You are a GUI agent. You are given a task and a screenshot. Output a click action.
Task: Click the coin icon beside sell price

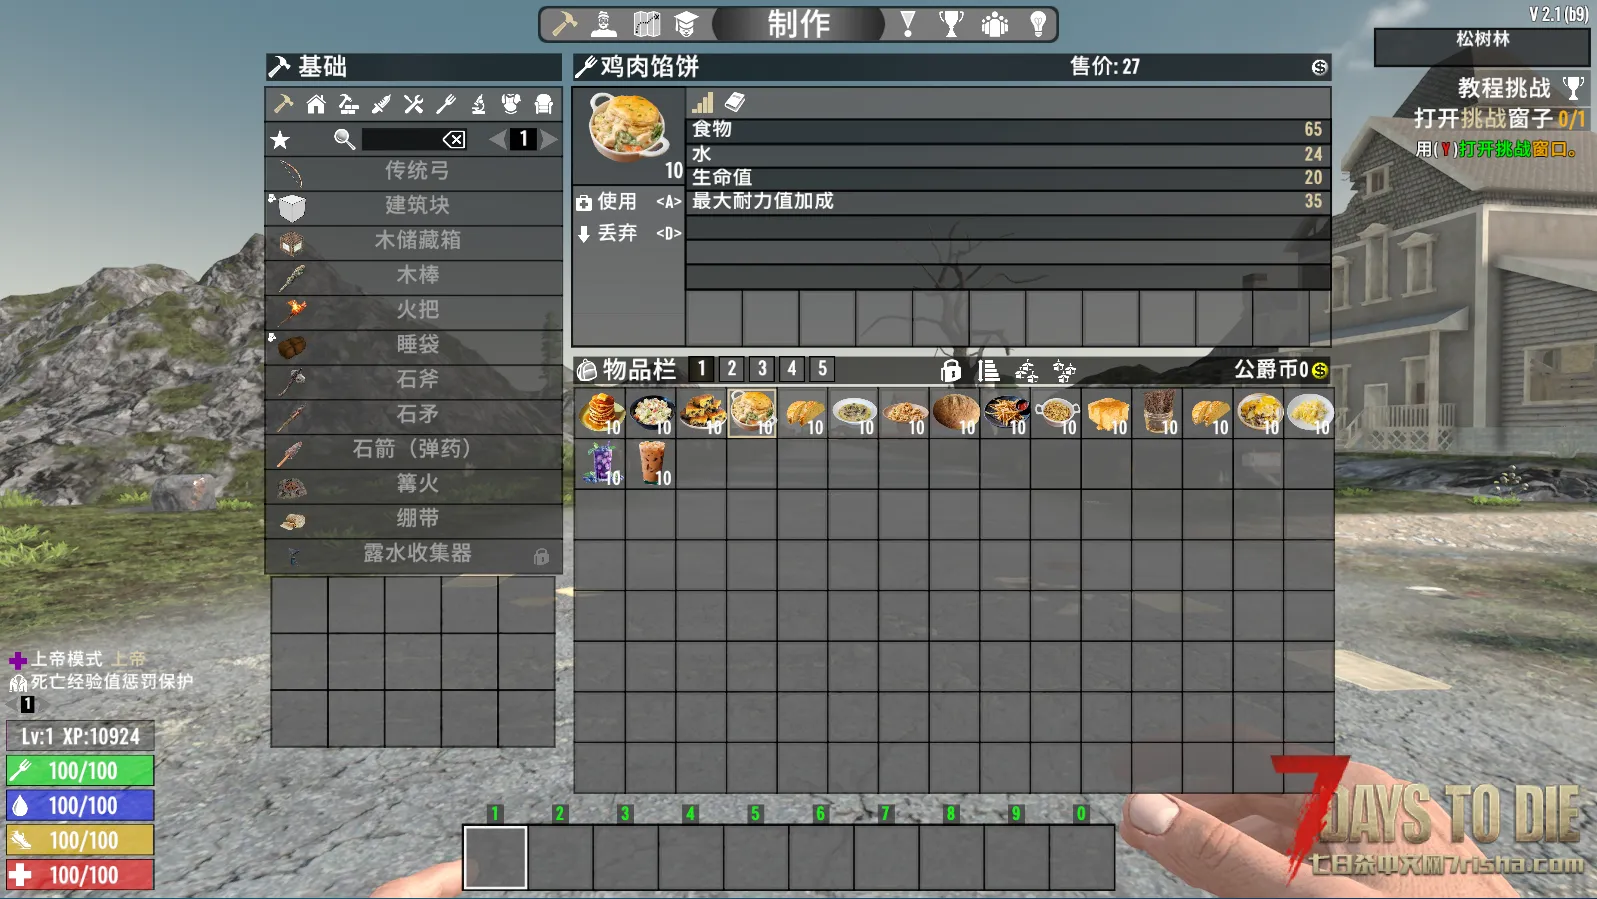pos(1320,67)
